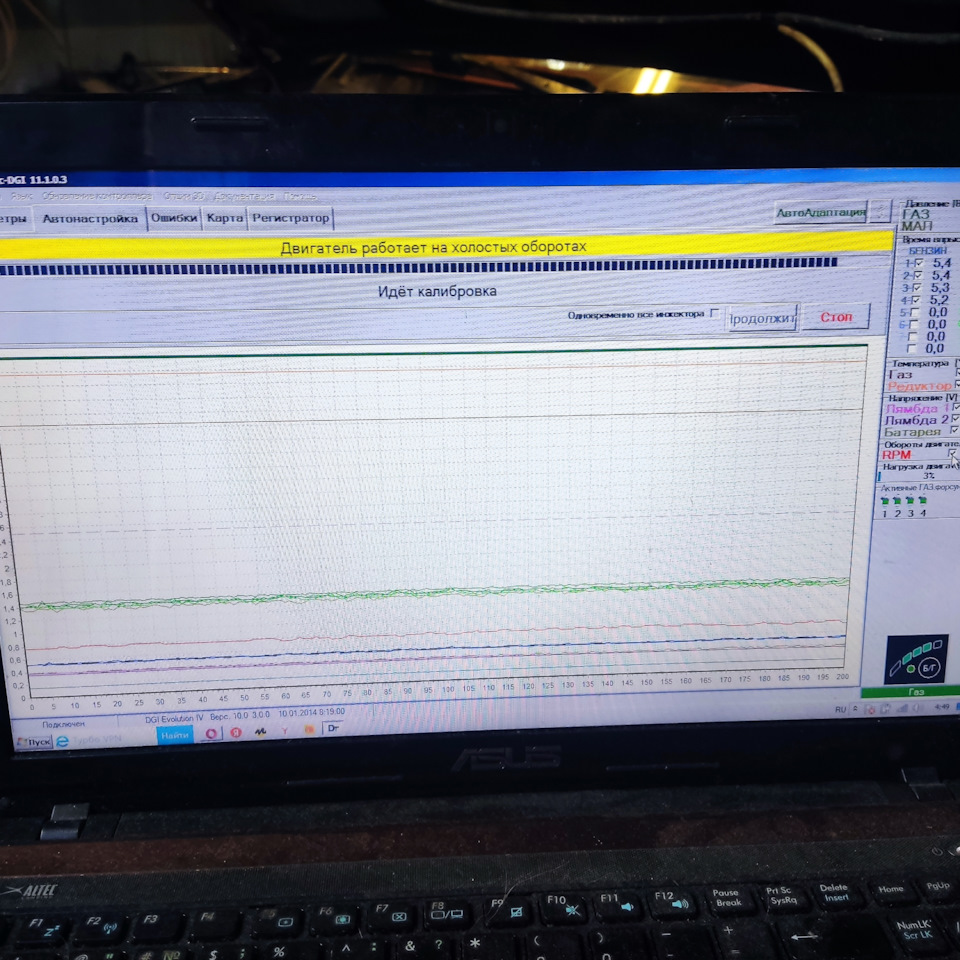Toggle RPM graph checkbox
960x960 pixels.
click(x=953, y=454)
